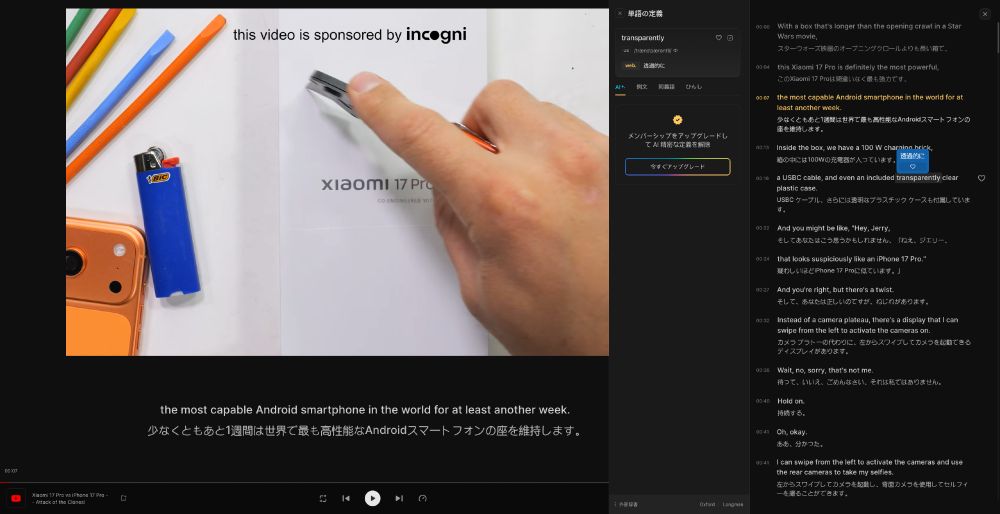
Task: Click the Longman dictionary link
Action: tap(733, 504)
